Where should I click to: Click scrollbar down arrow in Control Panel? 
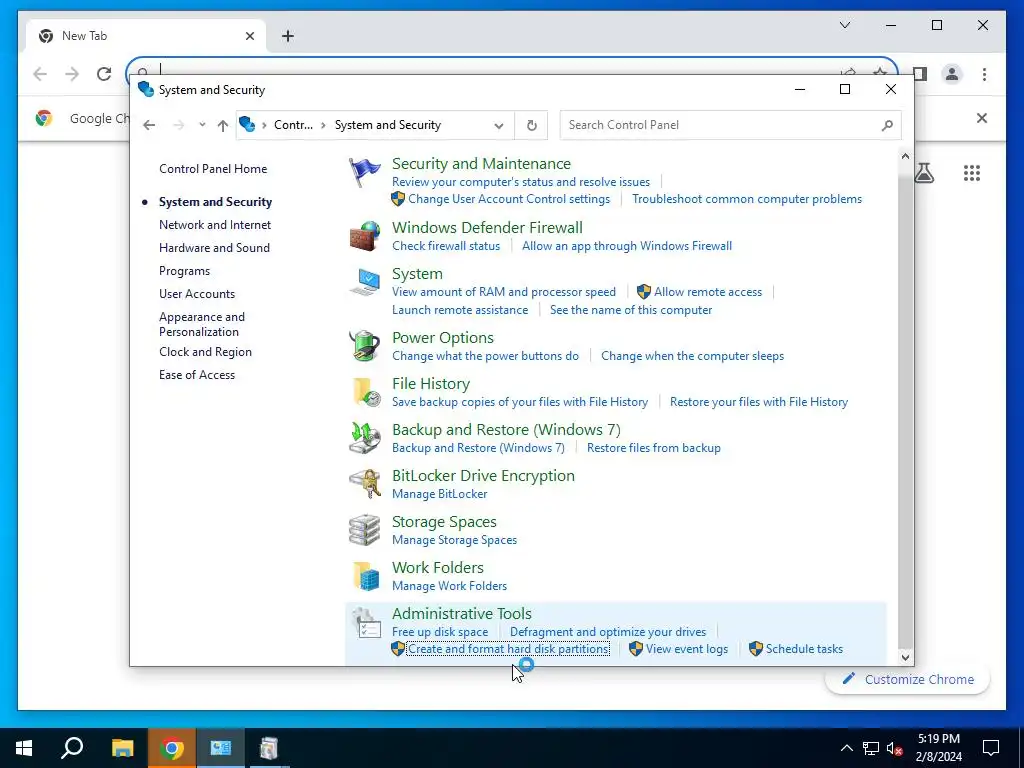click(x=905, y=658)
